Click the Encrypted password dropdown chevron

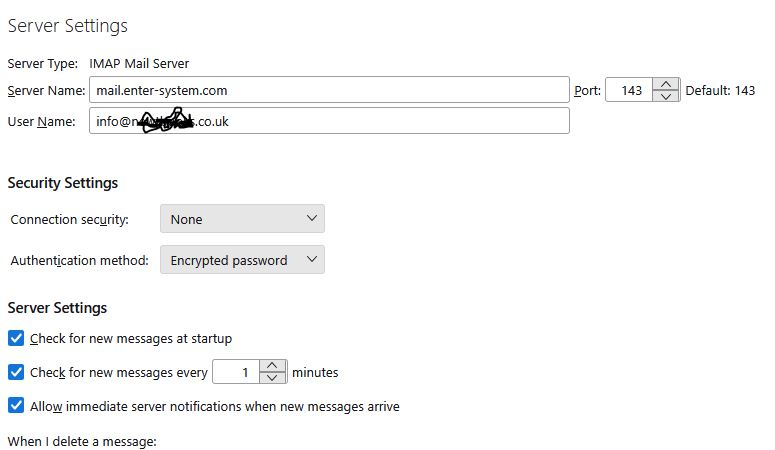(x=311, y=259)
